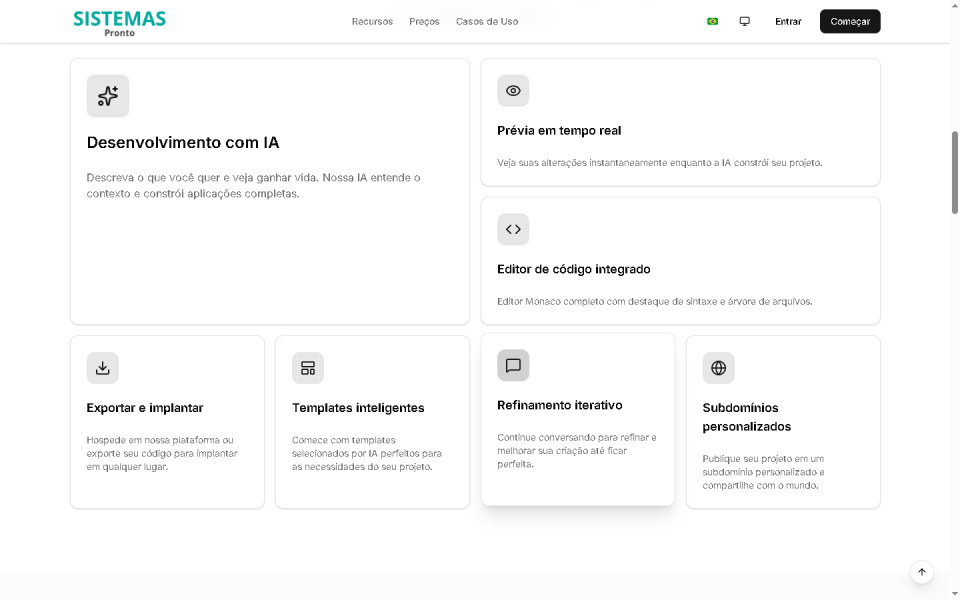This screenshot has width=960, height=600.
Task: Click the Desenvolvimento com IA heading
Action: point(182,143)
